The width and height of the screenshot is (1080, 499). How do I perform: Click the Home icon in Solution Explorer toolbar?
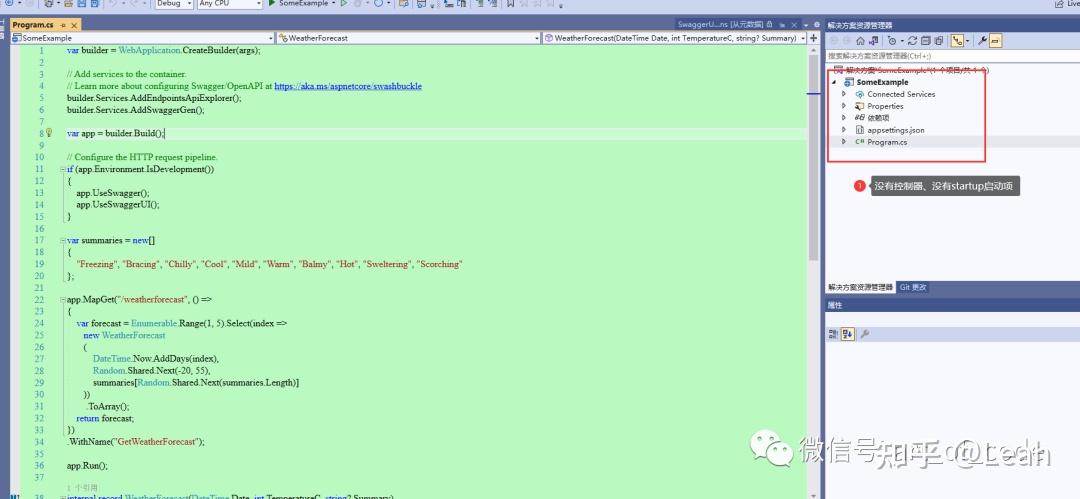(x=860, y=41)
